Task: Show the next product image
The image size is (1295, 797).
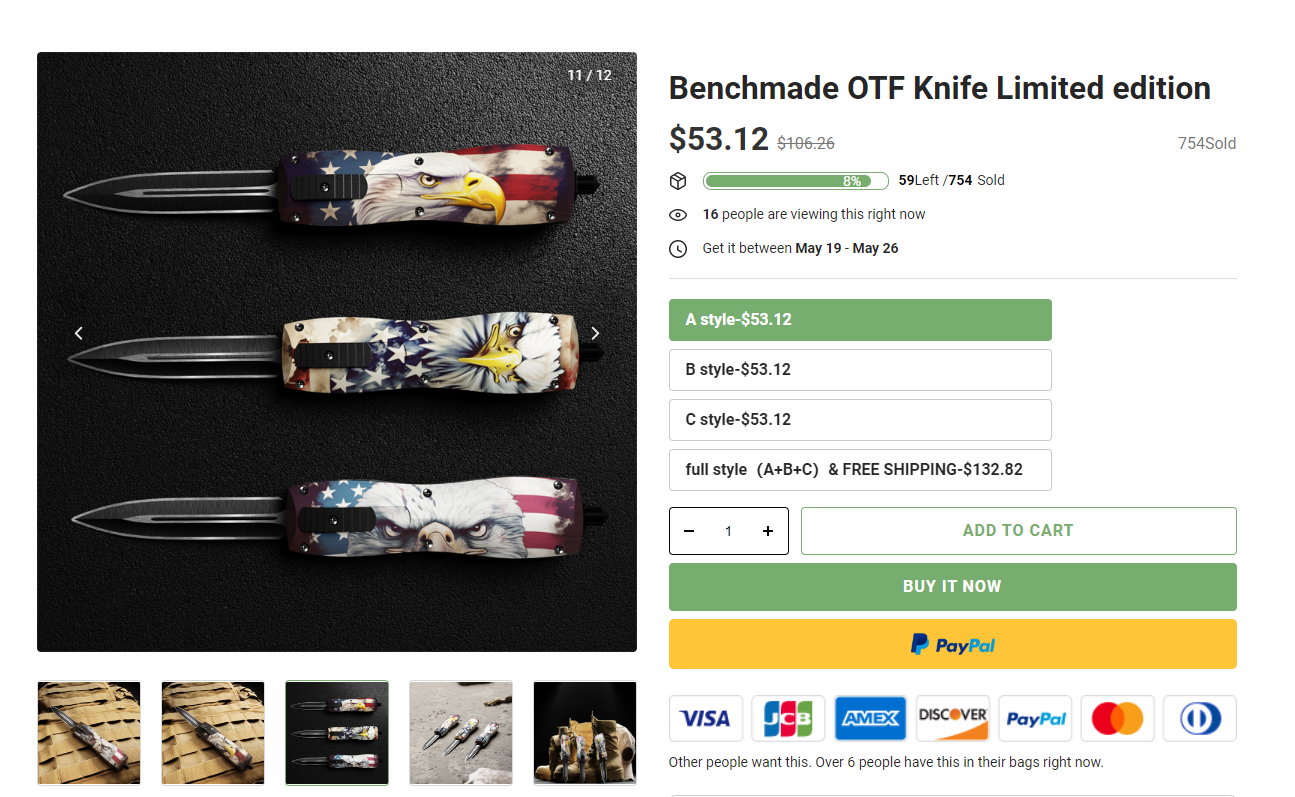Action: (x=595, y=333)
